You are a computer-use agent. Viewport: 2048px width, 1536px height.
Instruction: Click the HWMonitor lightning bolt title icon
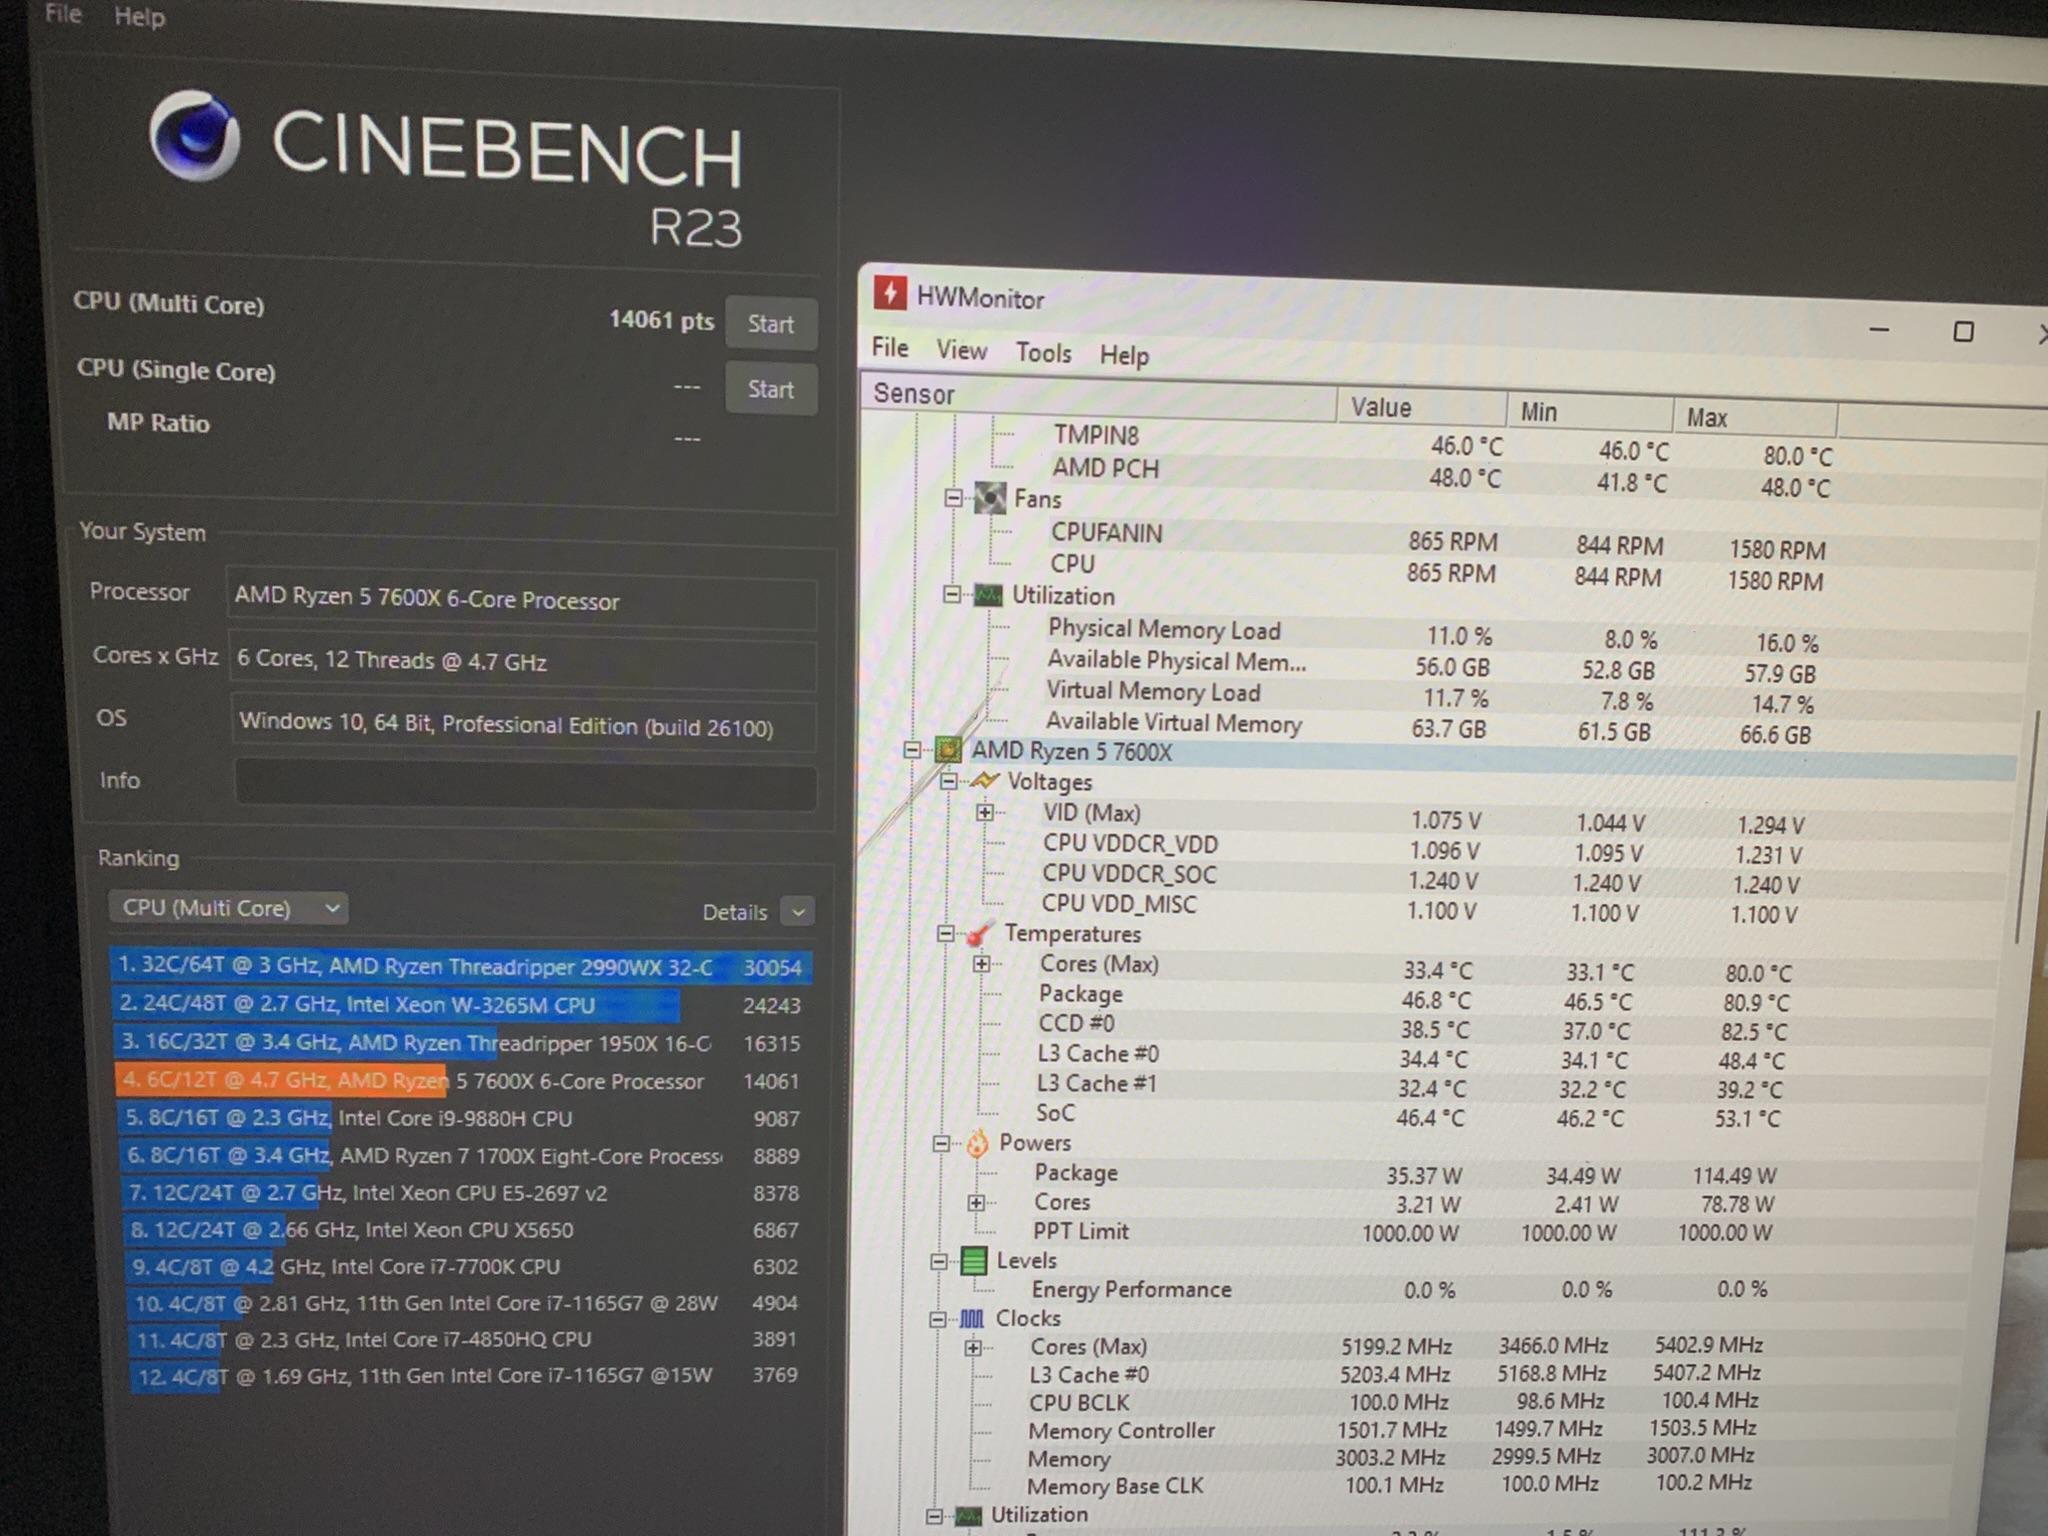pyautogui.click(x=889, y=293)
